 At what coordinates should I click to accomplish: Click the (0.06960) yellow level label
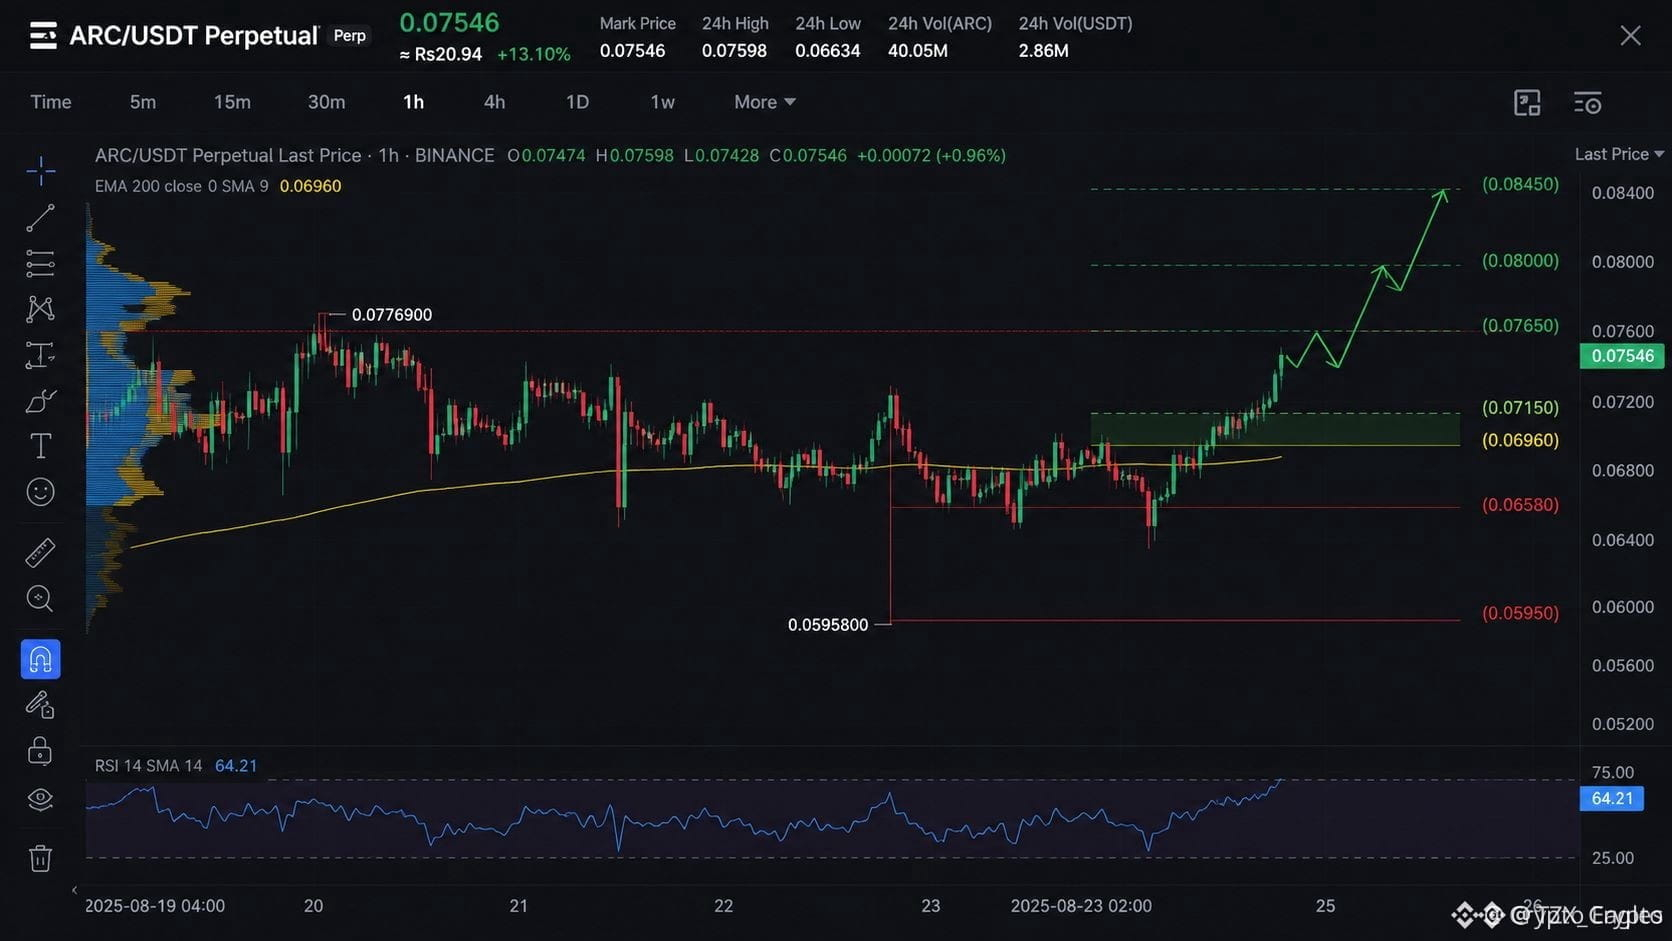pos(1520,440)
